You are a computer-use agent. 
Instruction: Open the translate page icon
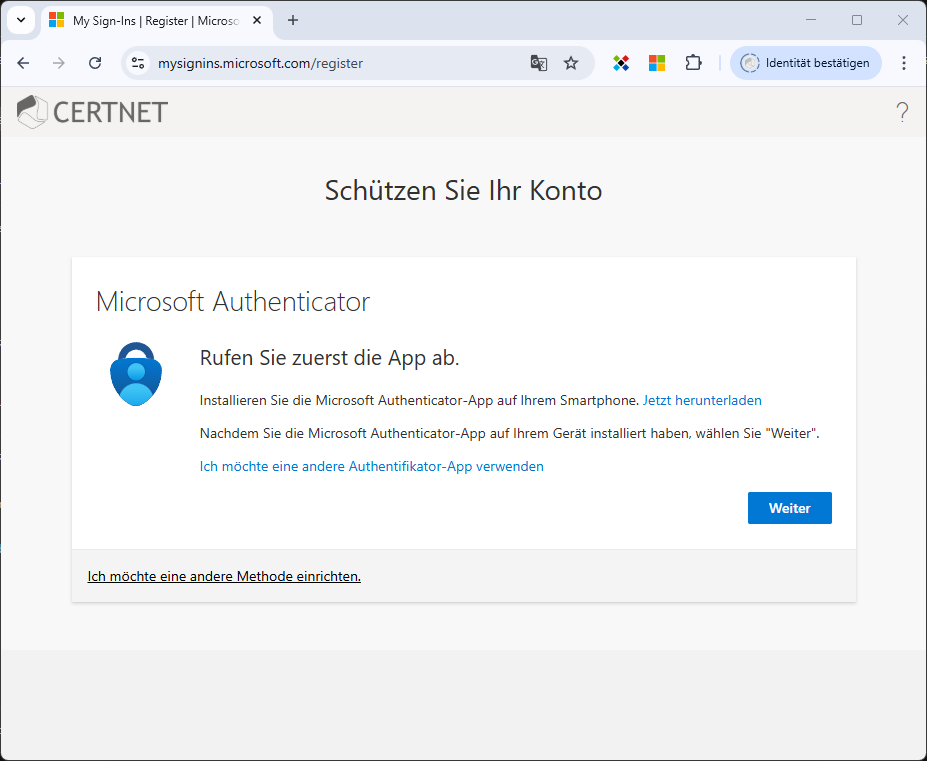[539, 63]
